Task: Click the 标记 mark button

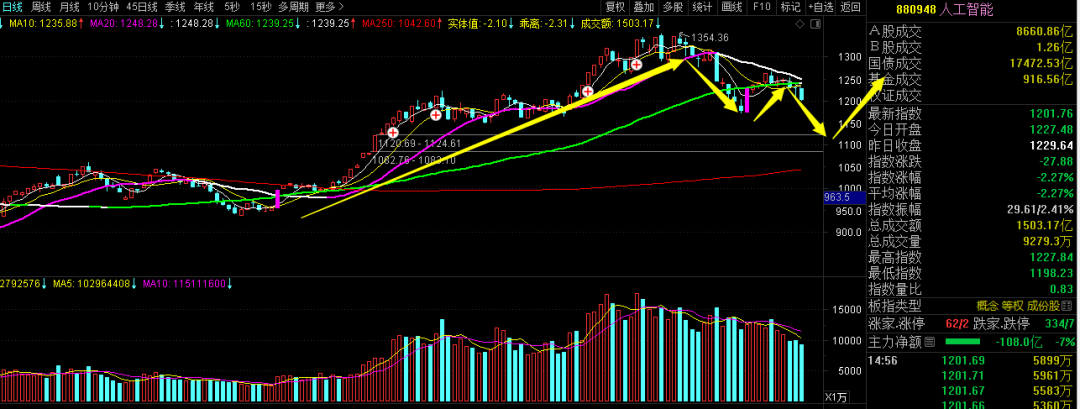Action: [790, 8]
